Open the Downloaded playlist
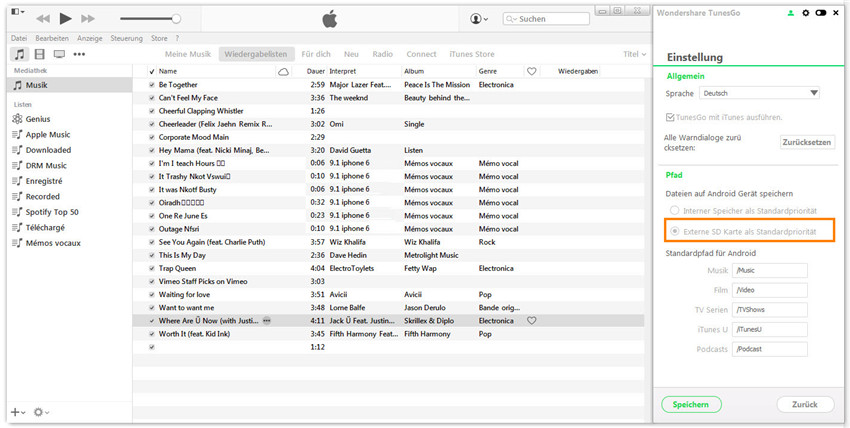 pos(48,150)
